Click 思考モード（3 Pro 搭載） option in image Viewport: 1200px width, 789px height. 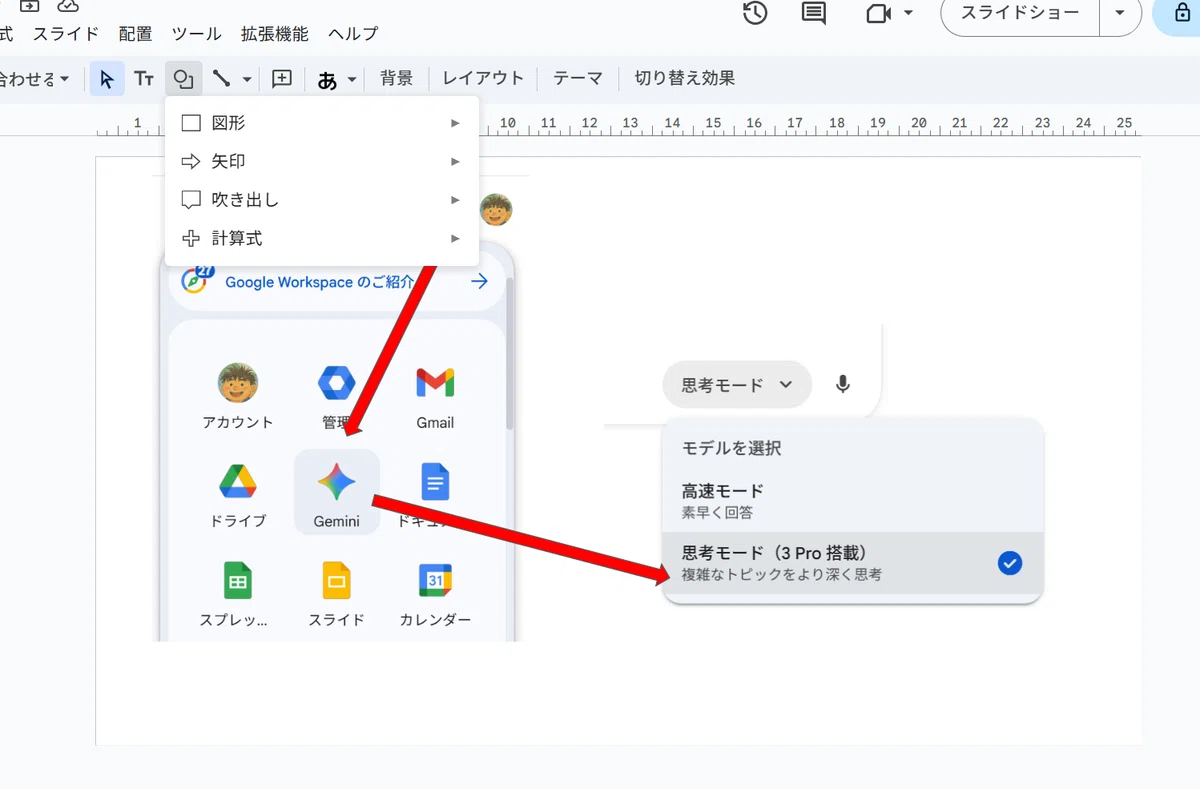pyautogui.click(x=852, y=563)
